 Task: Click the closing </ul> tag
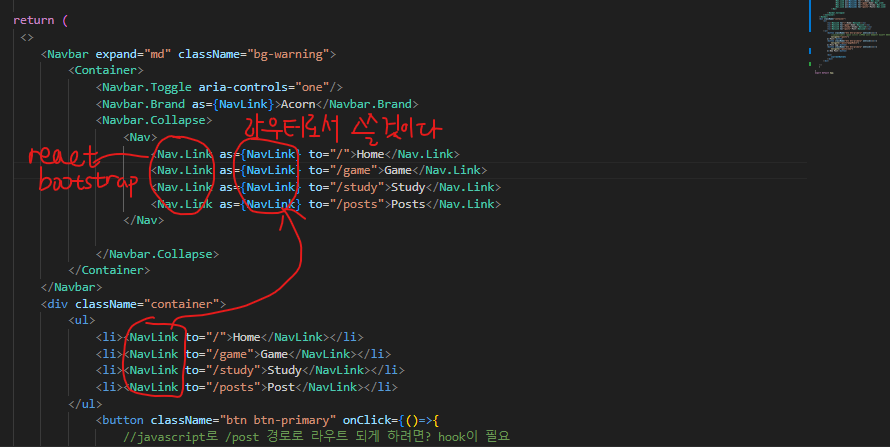[x=85, y=404]
